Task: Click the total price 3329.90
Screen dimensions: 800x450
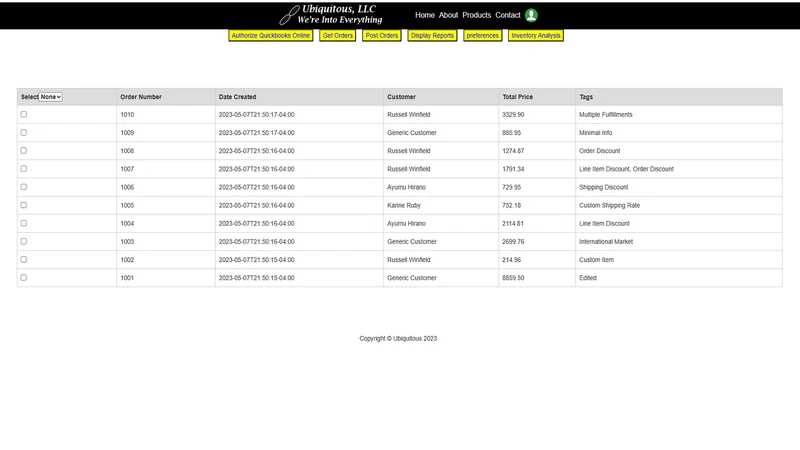Action: pos(513,115)
